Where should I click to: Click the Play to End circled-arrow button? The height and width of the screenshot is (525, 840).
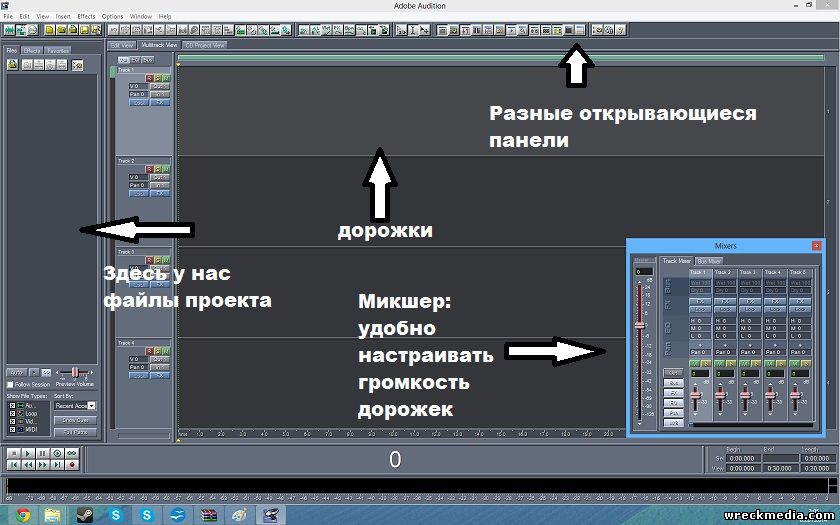click(57, 454)
